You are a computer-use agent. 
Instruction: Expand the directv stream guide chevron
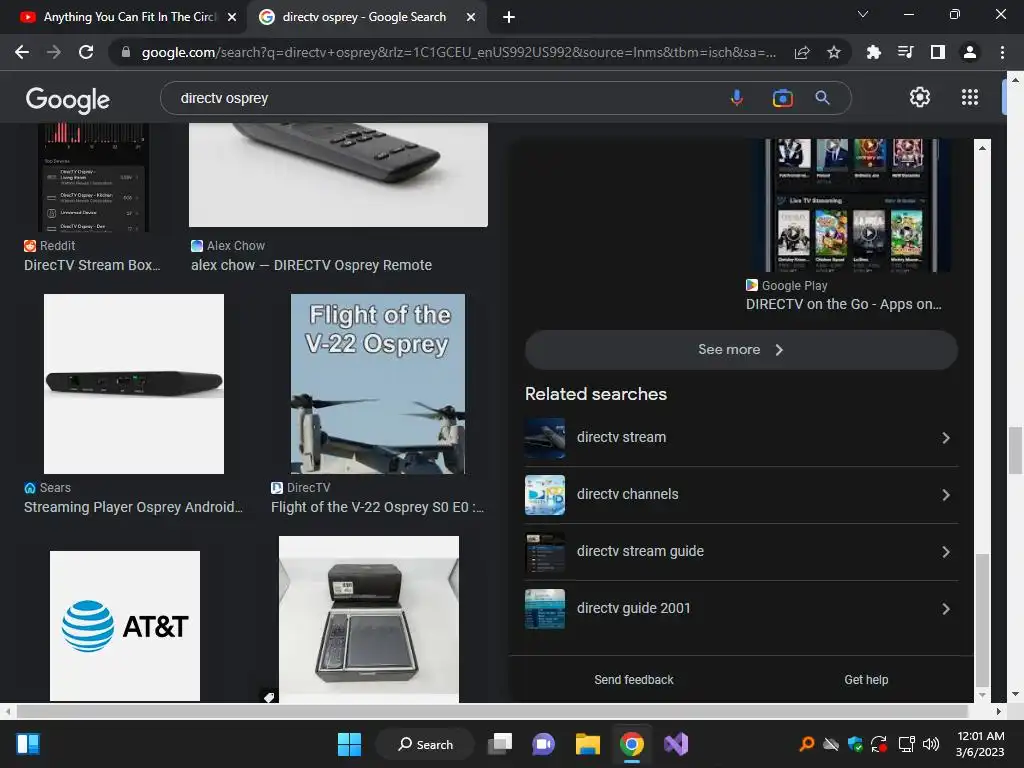coord(946,552)
